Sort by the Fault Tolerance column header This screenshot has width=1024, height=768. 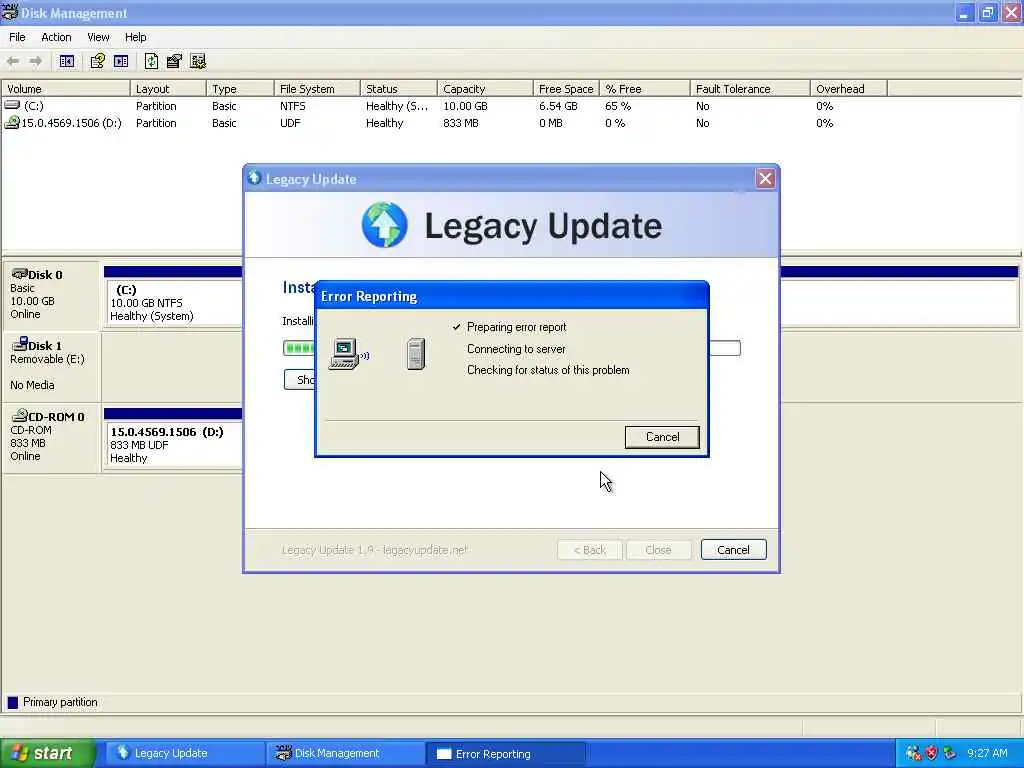(x=750, y=89)
